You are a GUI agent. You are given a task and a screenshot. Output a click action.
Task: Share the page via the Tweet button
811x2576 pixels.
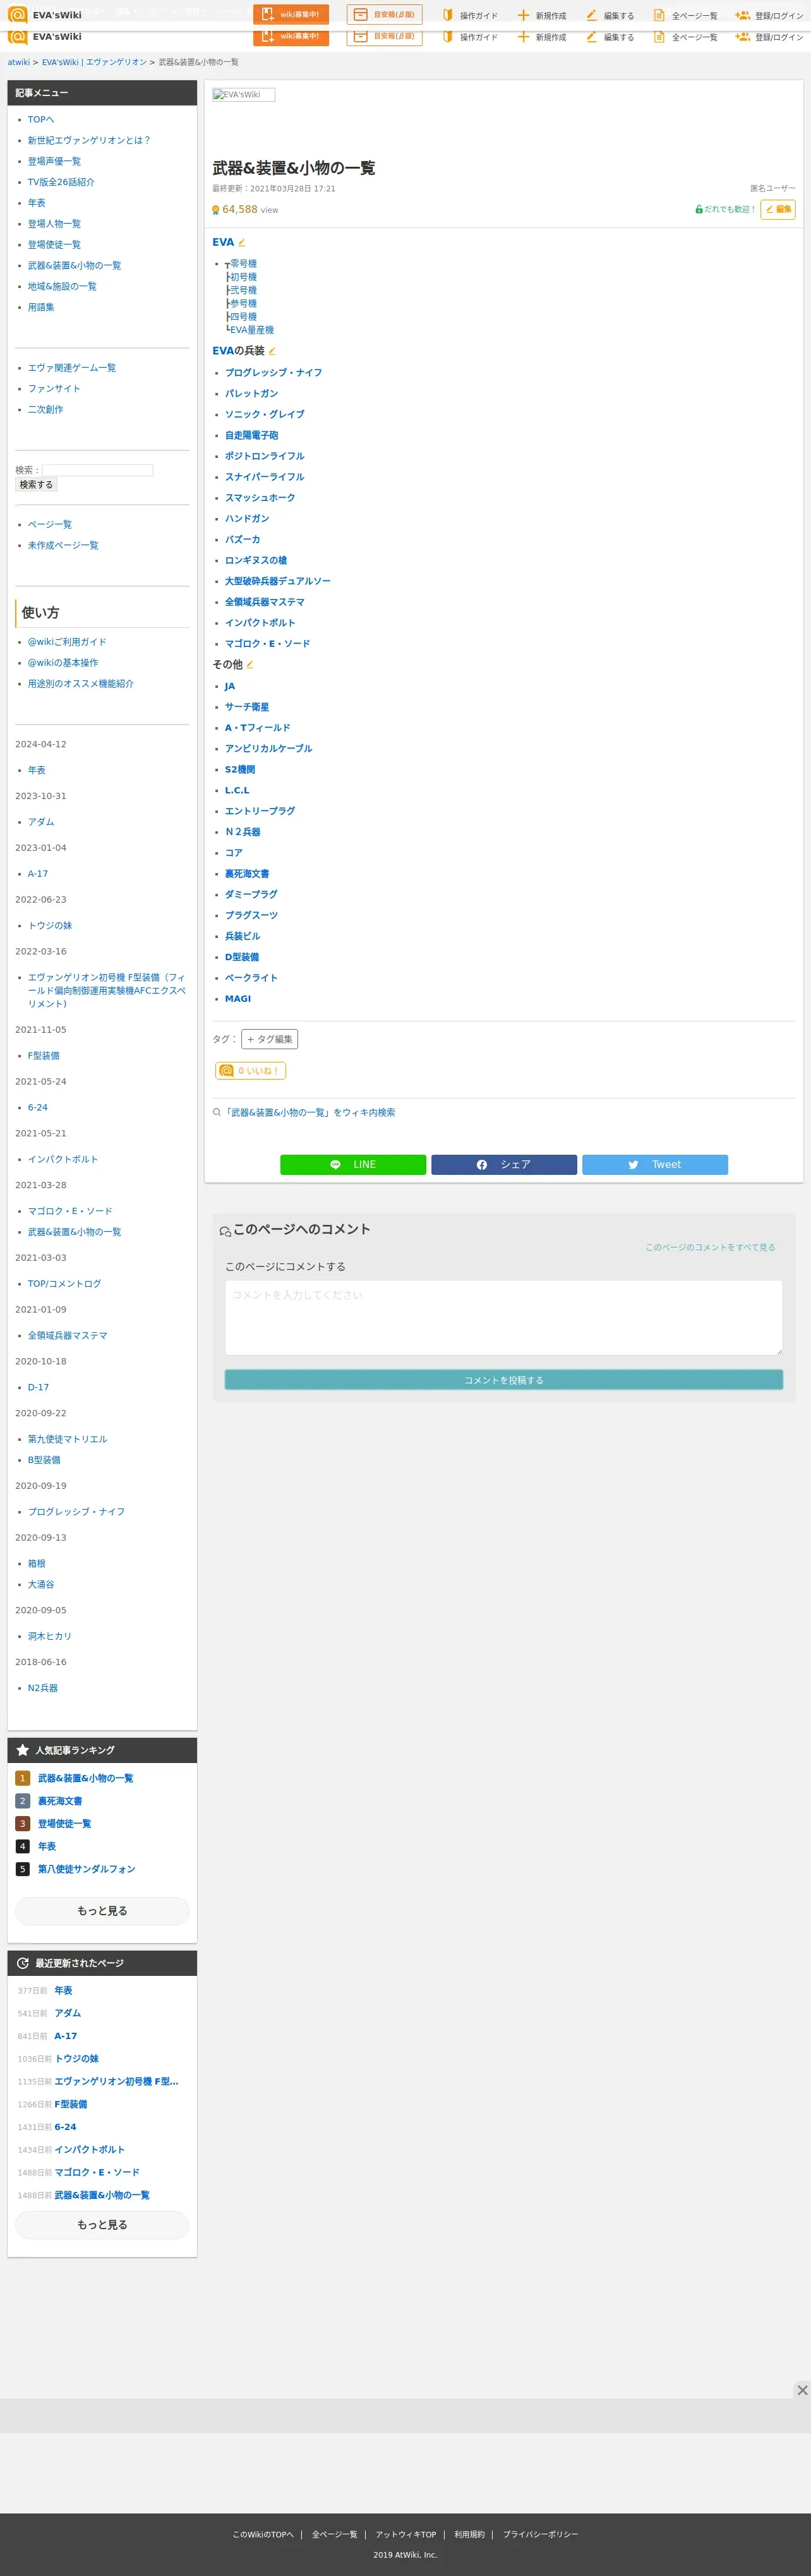point(655,1165)
